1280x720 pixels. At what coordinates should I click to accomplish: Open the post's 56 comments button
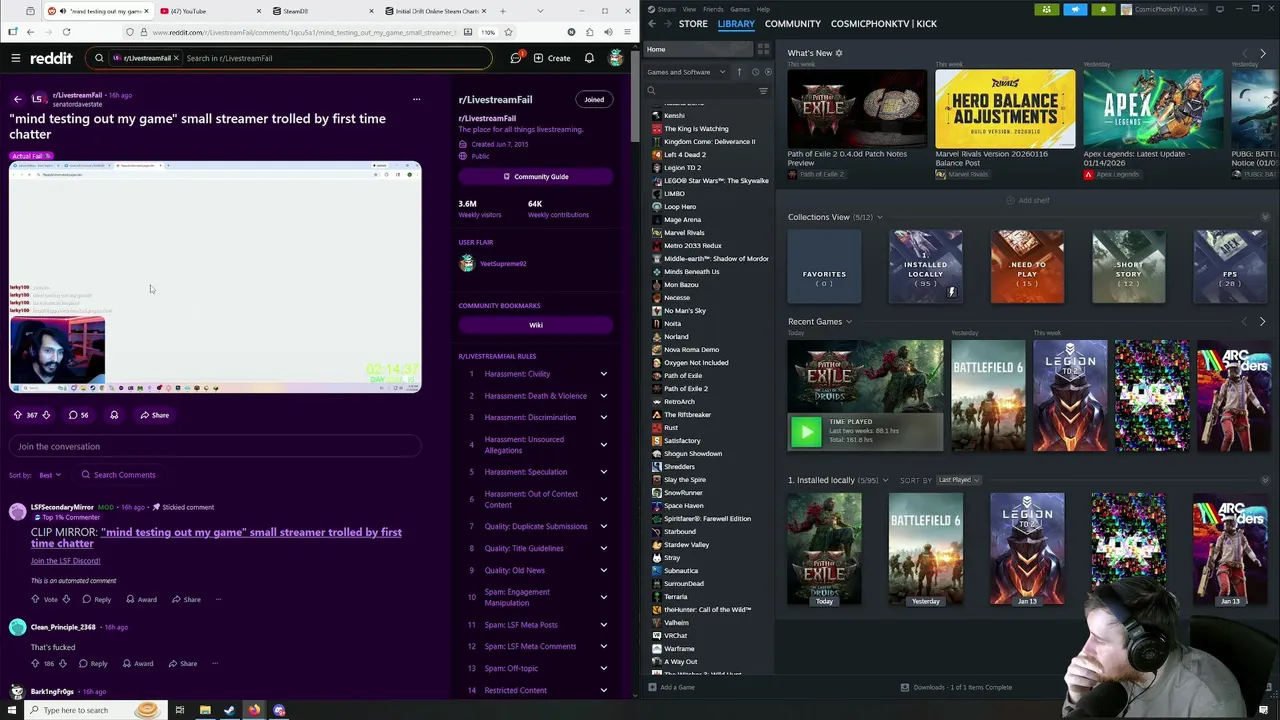(78, 415)
